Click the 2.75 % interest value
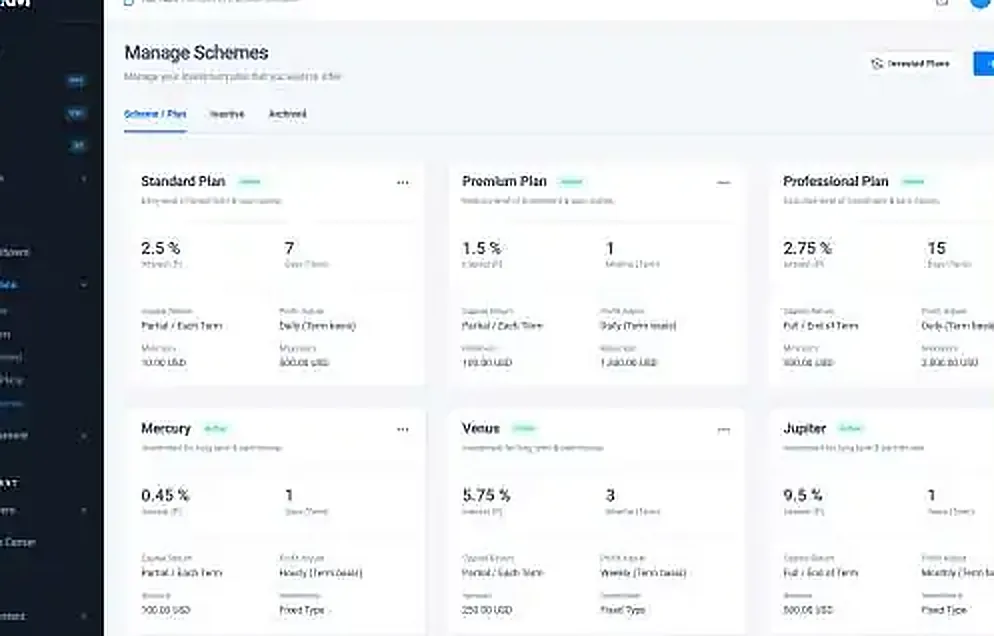994x636 pixels. [807, 248]
